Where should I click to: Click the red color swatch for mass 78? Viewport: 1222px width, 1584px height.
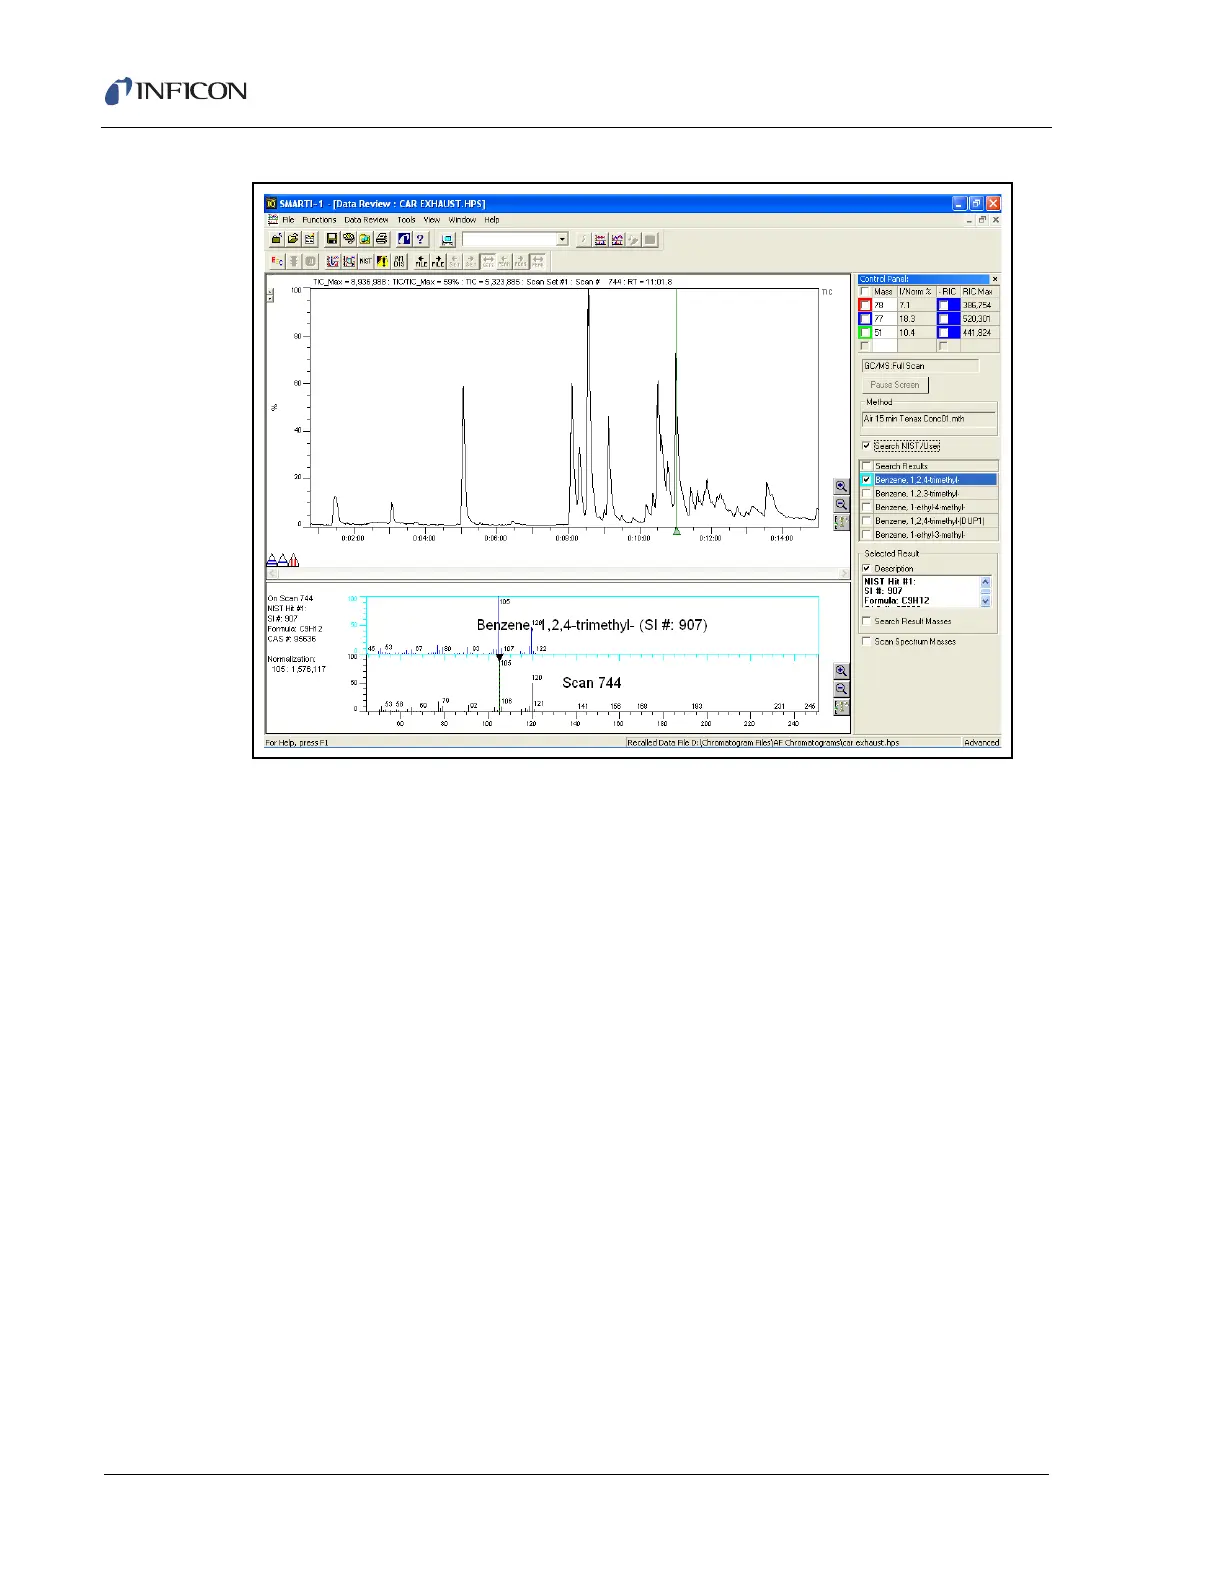click(x=866, y=305)
